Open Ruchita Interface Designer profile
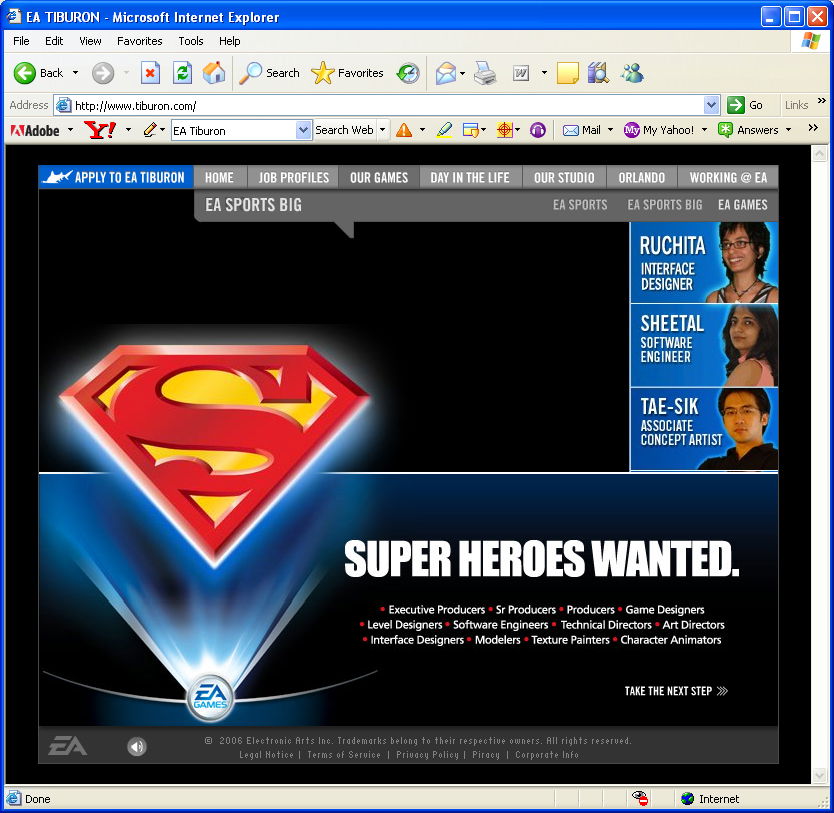Image resolution: width=834 pixels, height=813 pixels. [x=704, y=263]
